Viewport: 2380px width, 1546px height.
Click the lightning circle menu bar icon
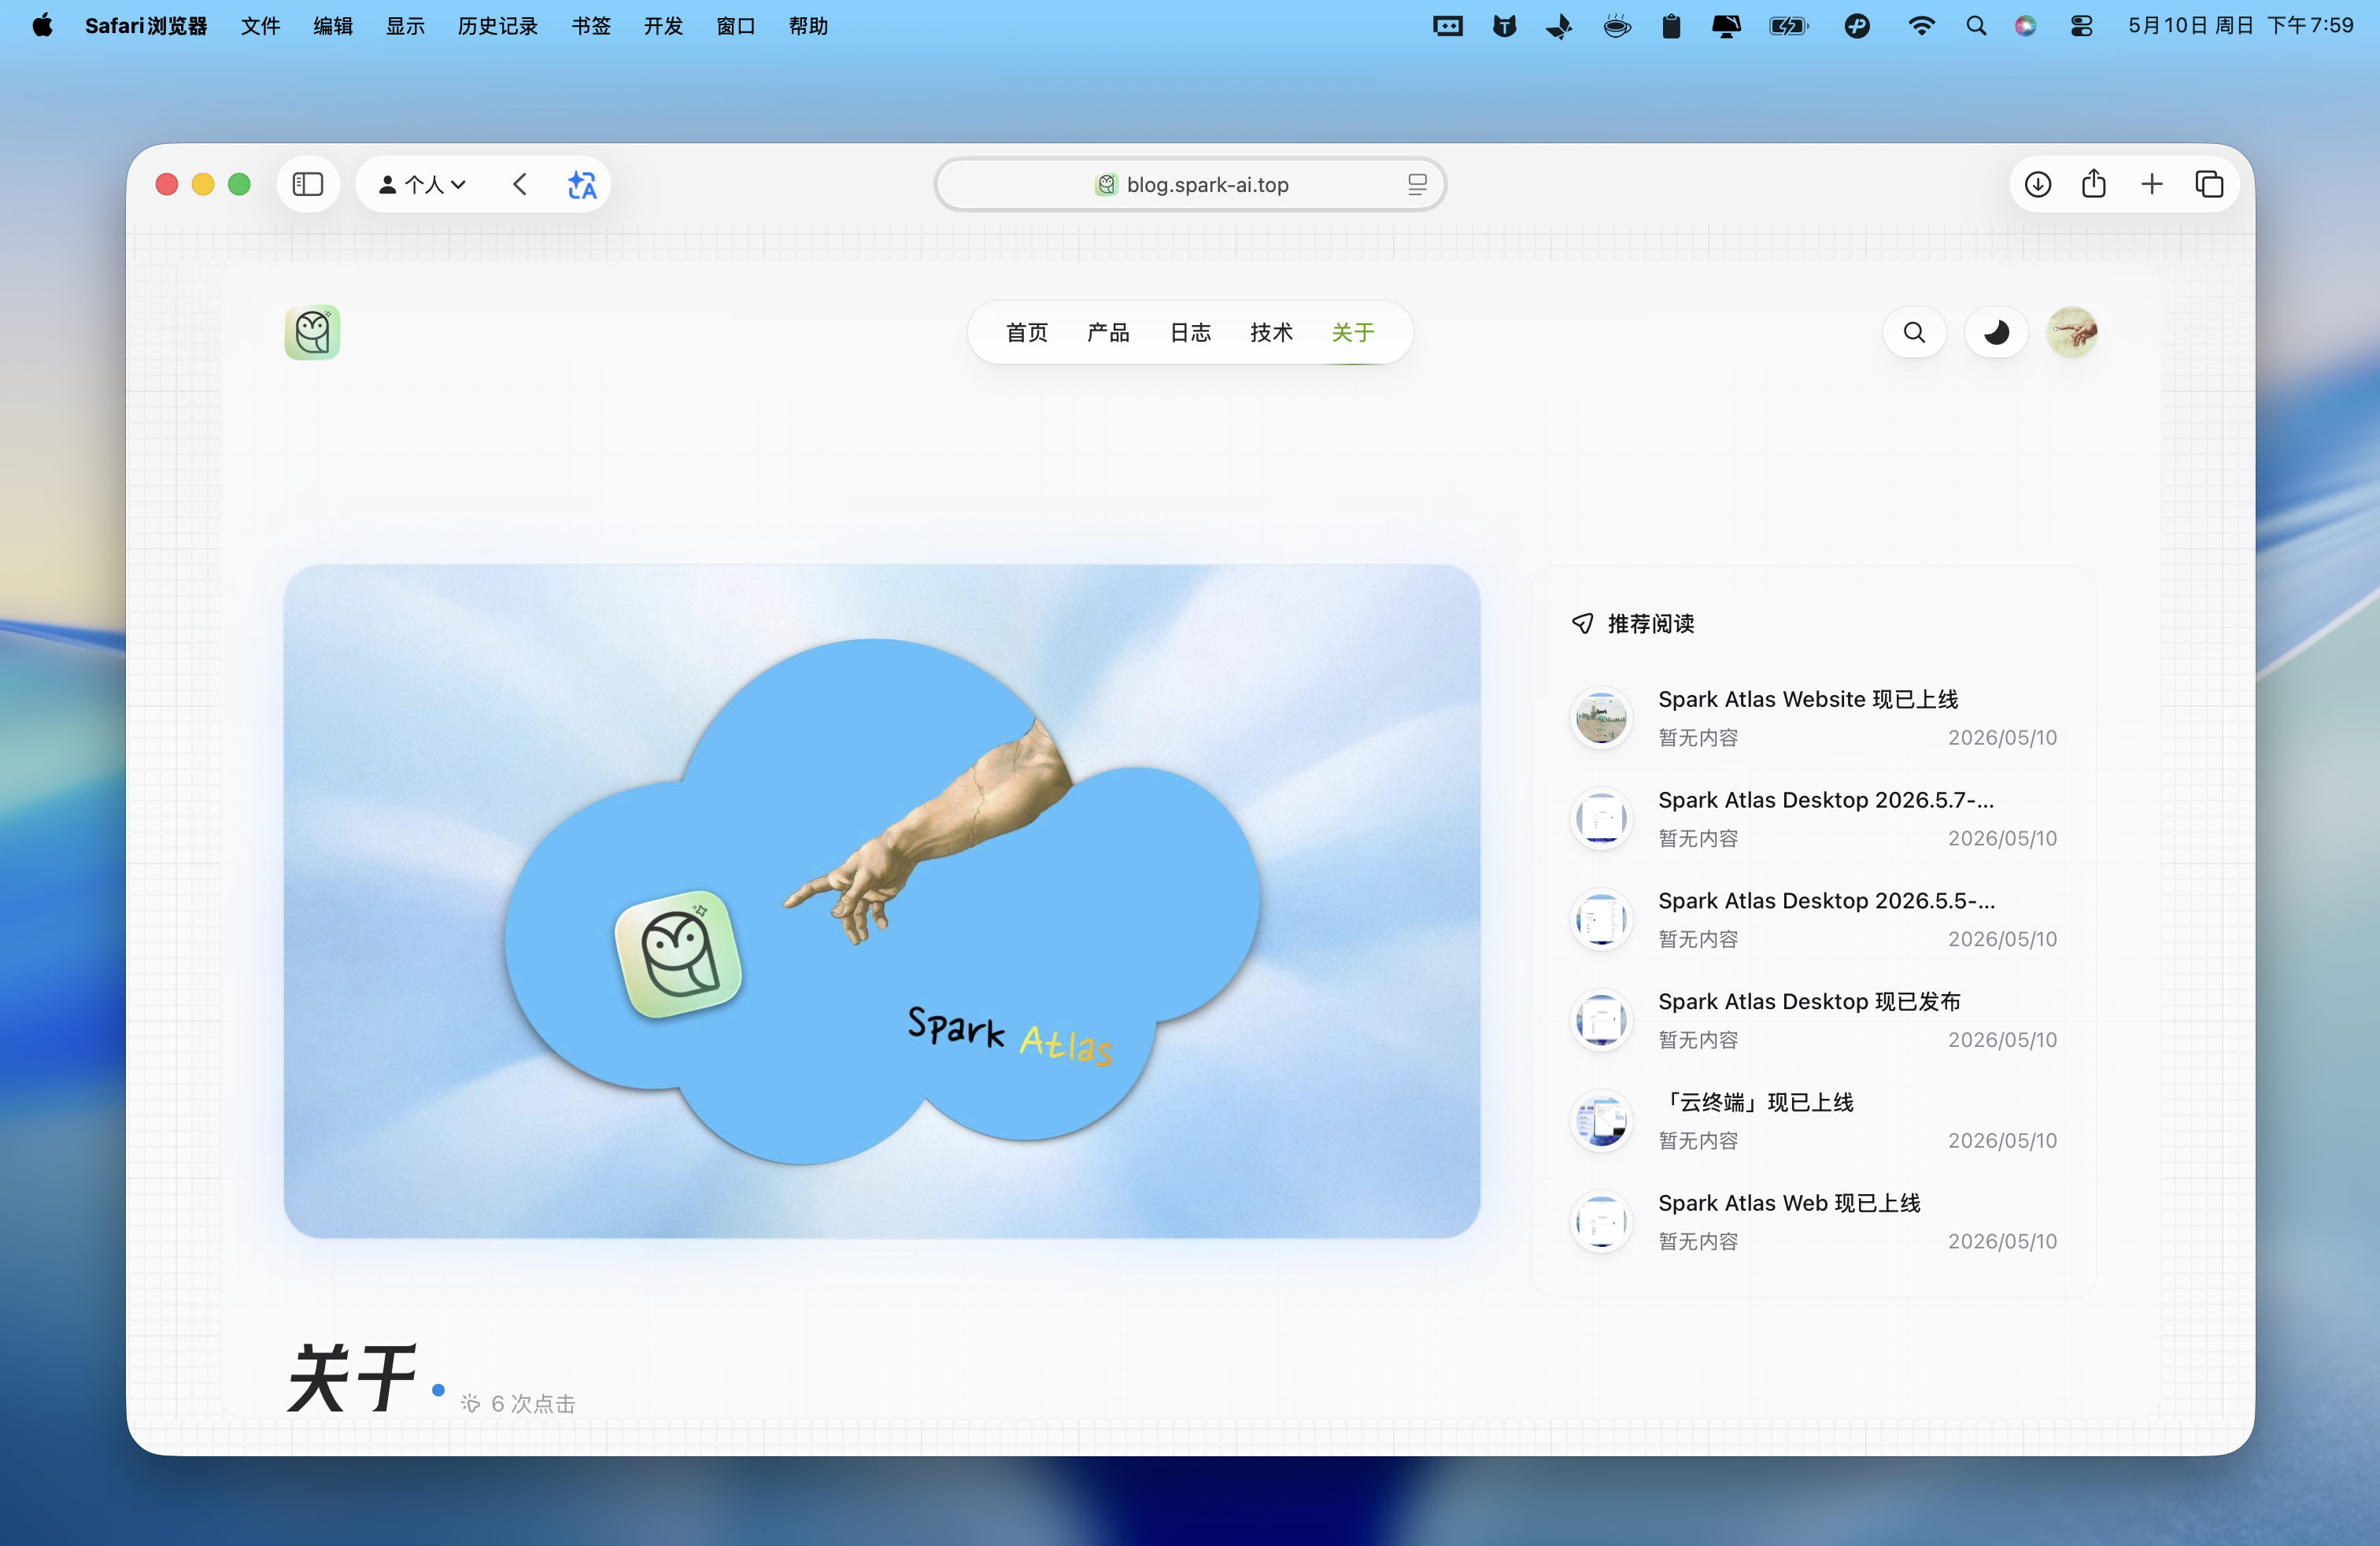pos(1857,26)
